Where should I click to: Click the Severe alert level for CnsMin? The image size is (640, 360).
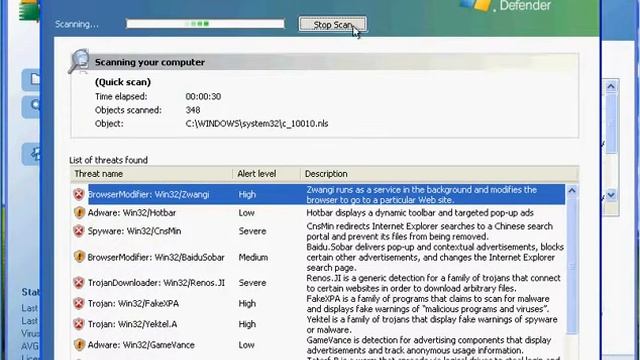[x=252, y=231]
